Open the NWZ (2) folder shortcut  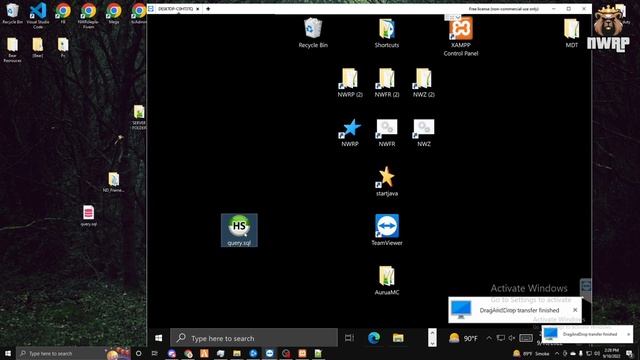pos(423,83)
